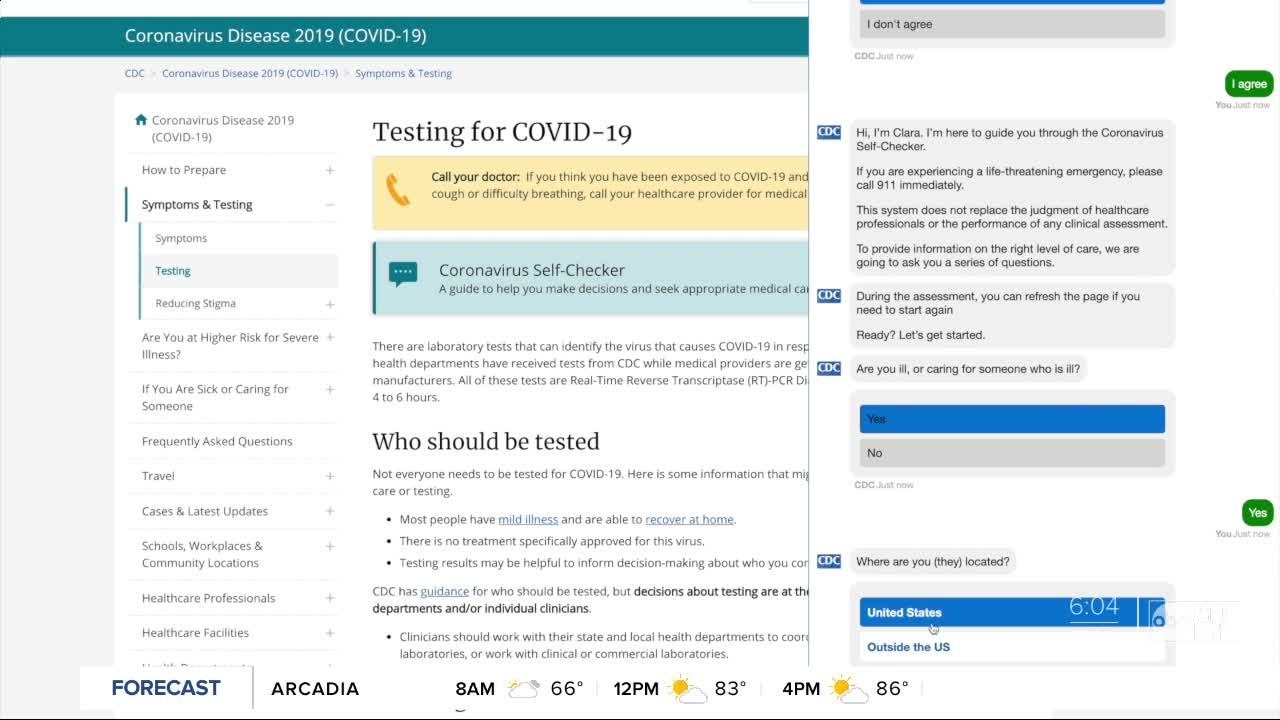Expand Schools, Workplaces & Community Locations section

330,547
